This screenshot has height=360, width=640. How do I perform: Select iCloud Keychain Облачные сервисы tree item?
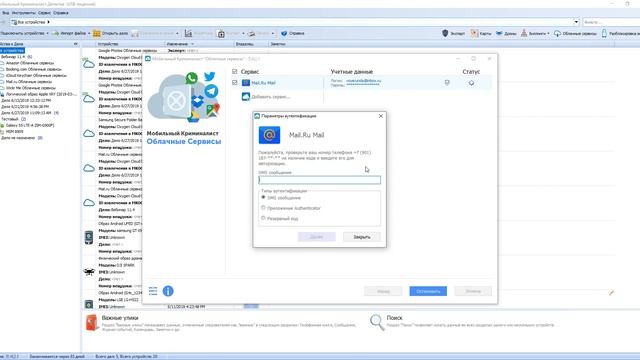(x=36, y=76)
